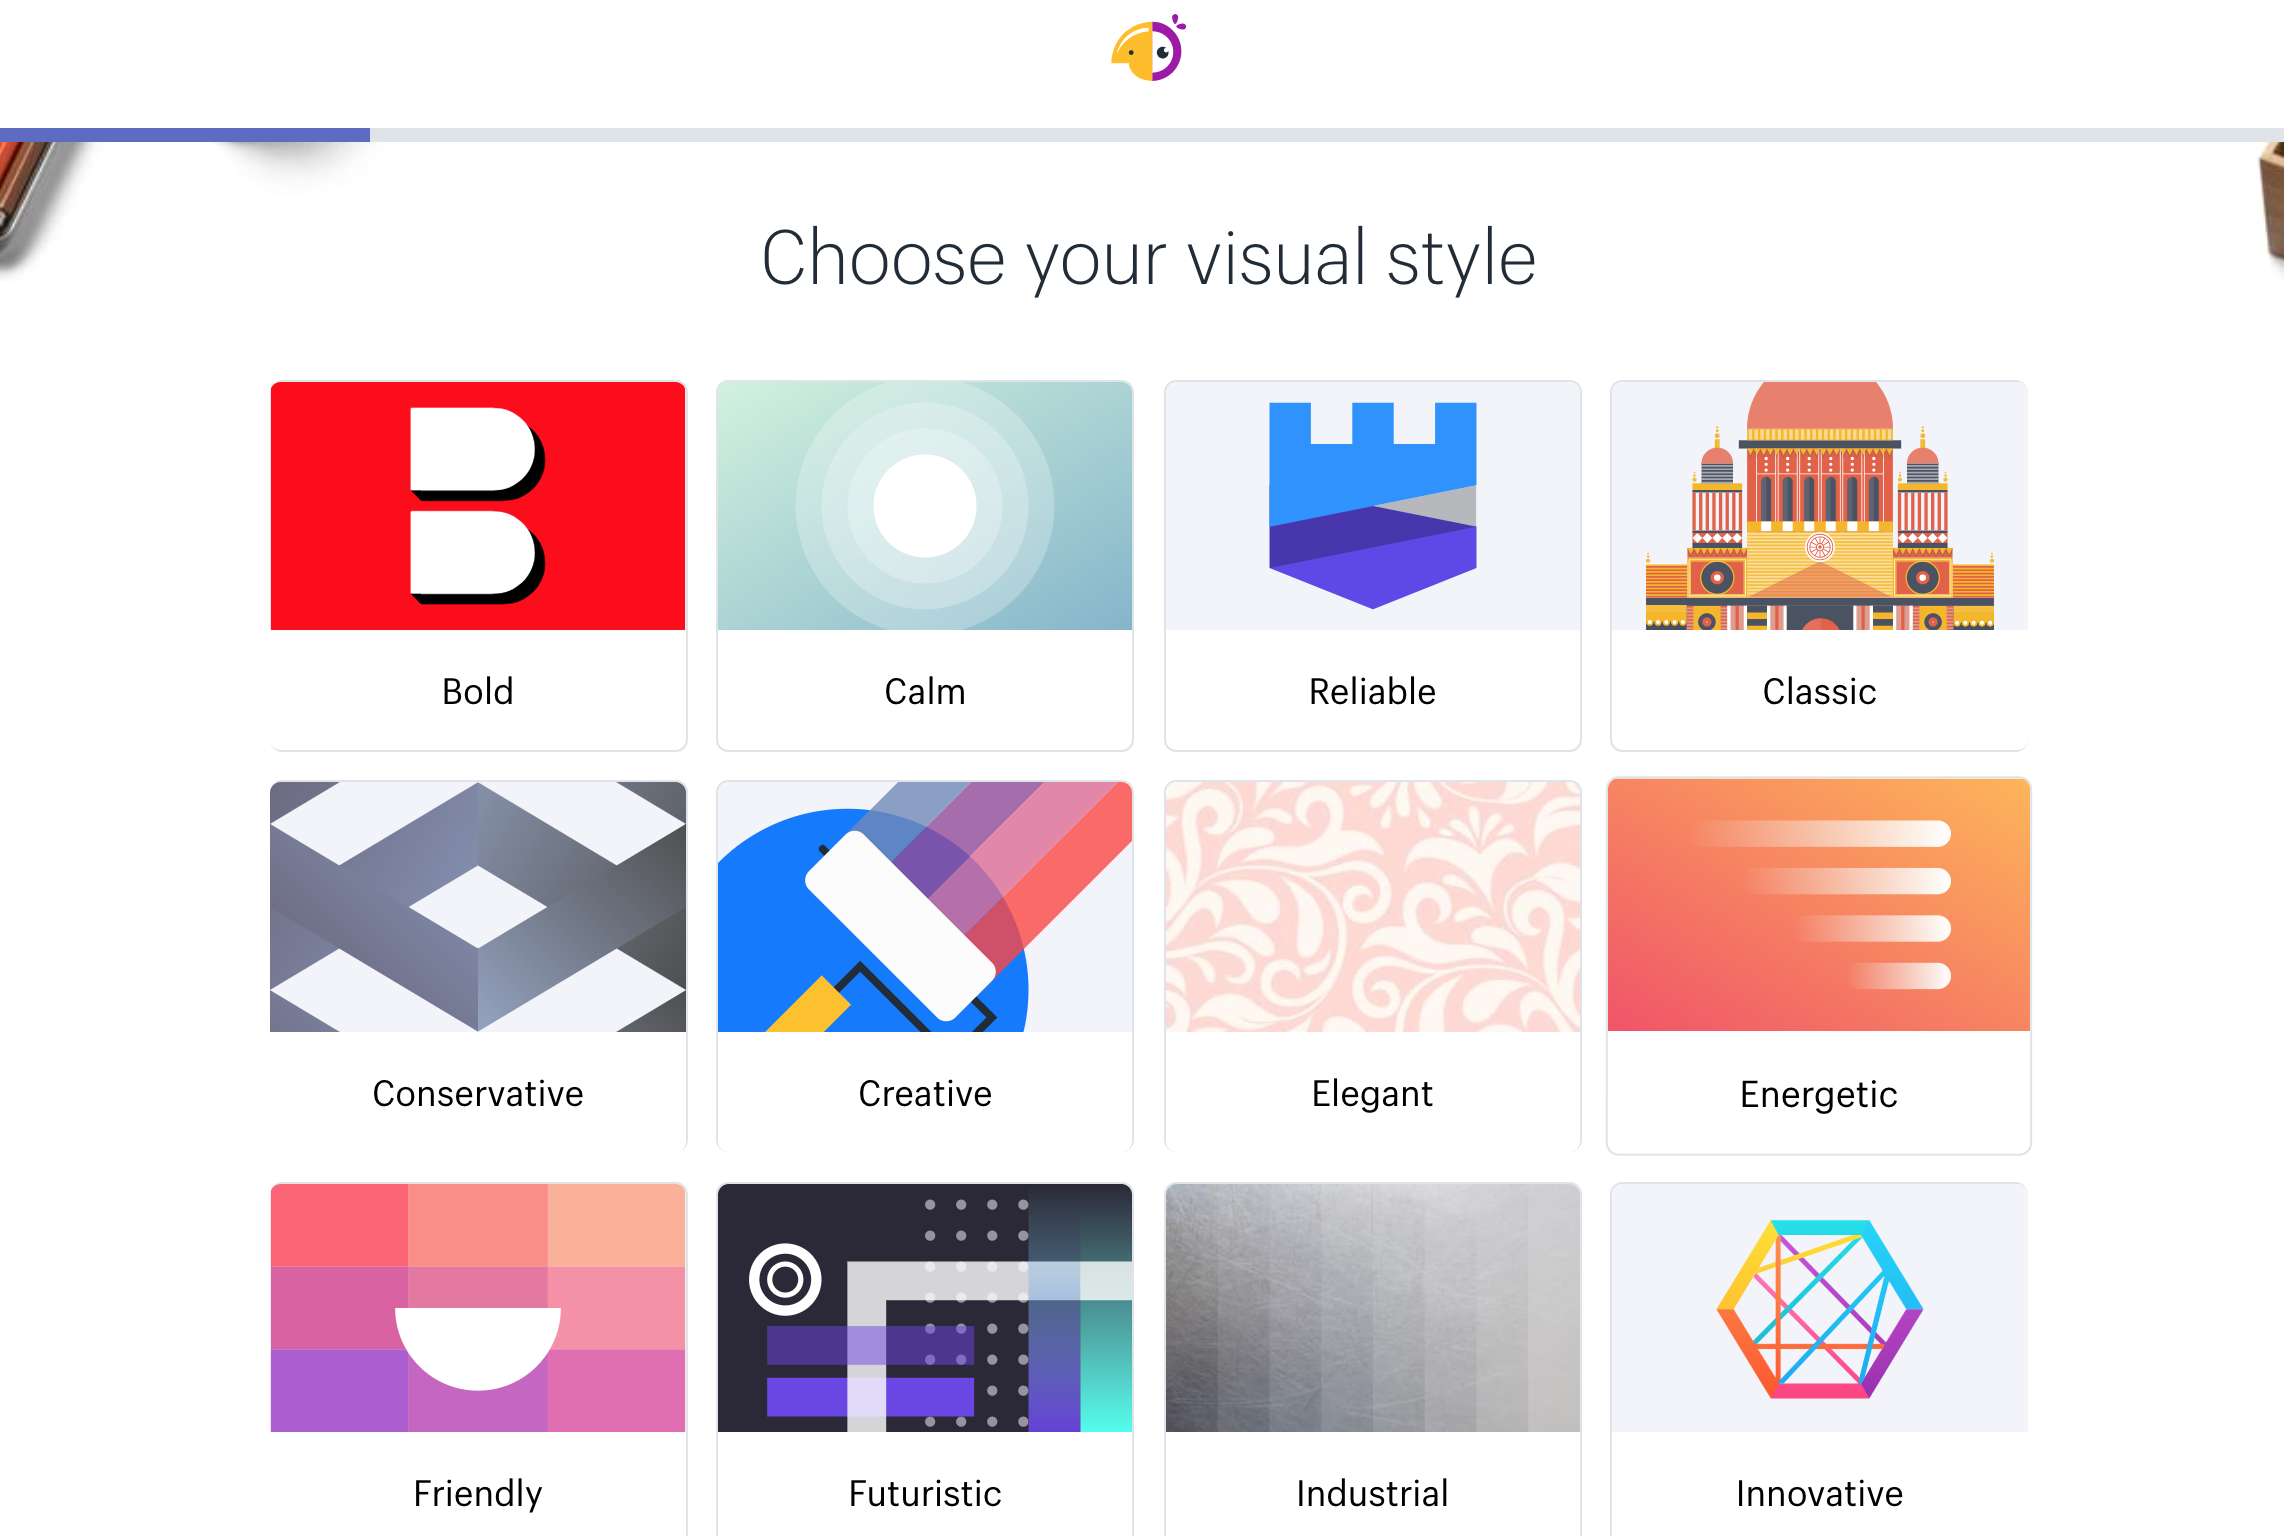Screen dimensions: 2284x1536
Task: Choose the Conservative gray geometric image
Action: click(x=478, y=907)
